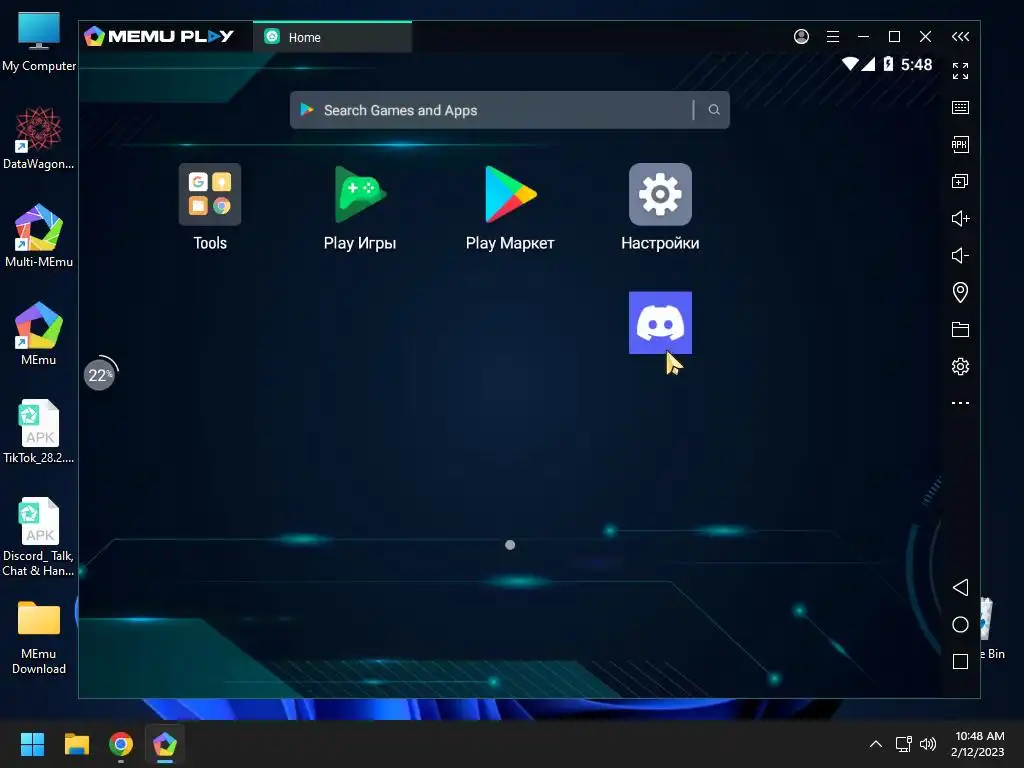Open GPS location tool
The image size is (1024, 768).
coord(960,292)
